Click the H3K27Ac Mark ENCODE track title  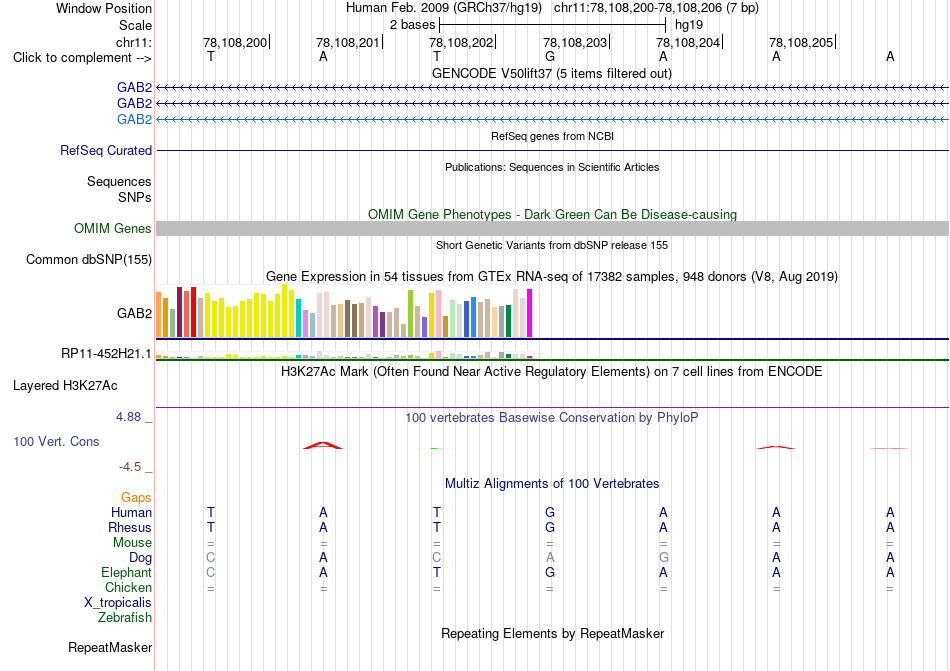tap(552, 371)
